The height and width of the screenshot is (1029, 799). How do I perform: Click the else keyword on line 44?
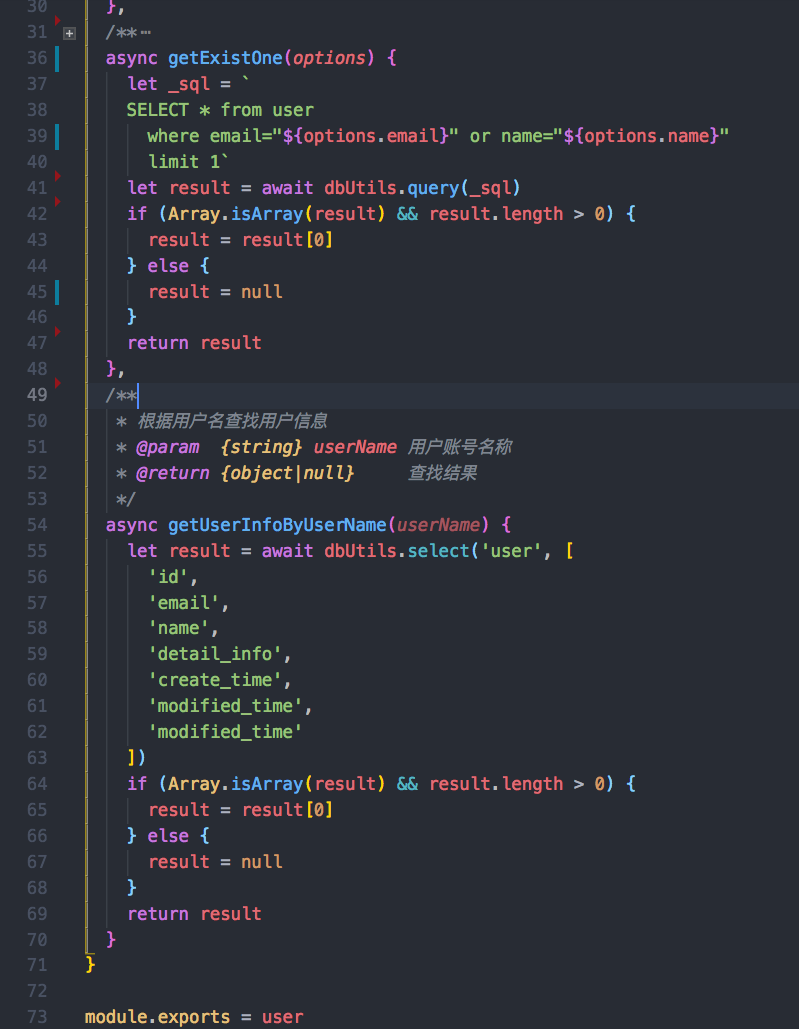[168, 266]
